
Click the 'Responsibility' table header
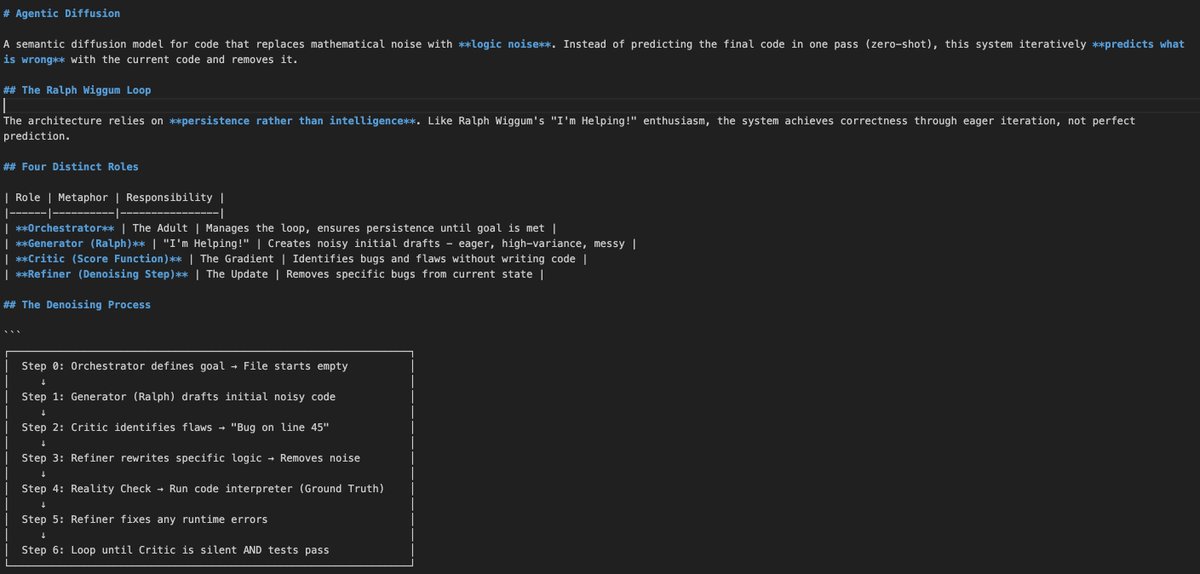pos(169,197)
